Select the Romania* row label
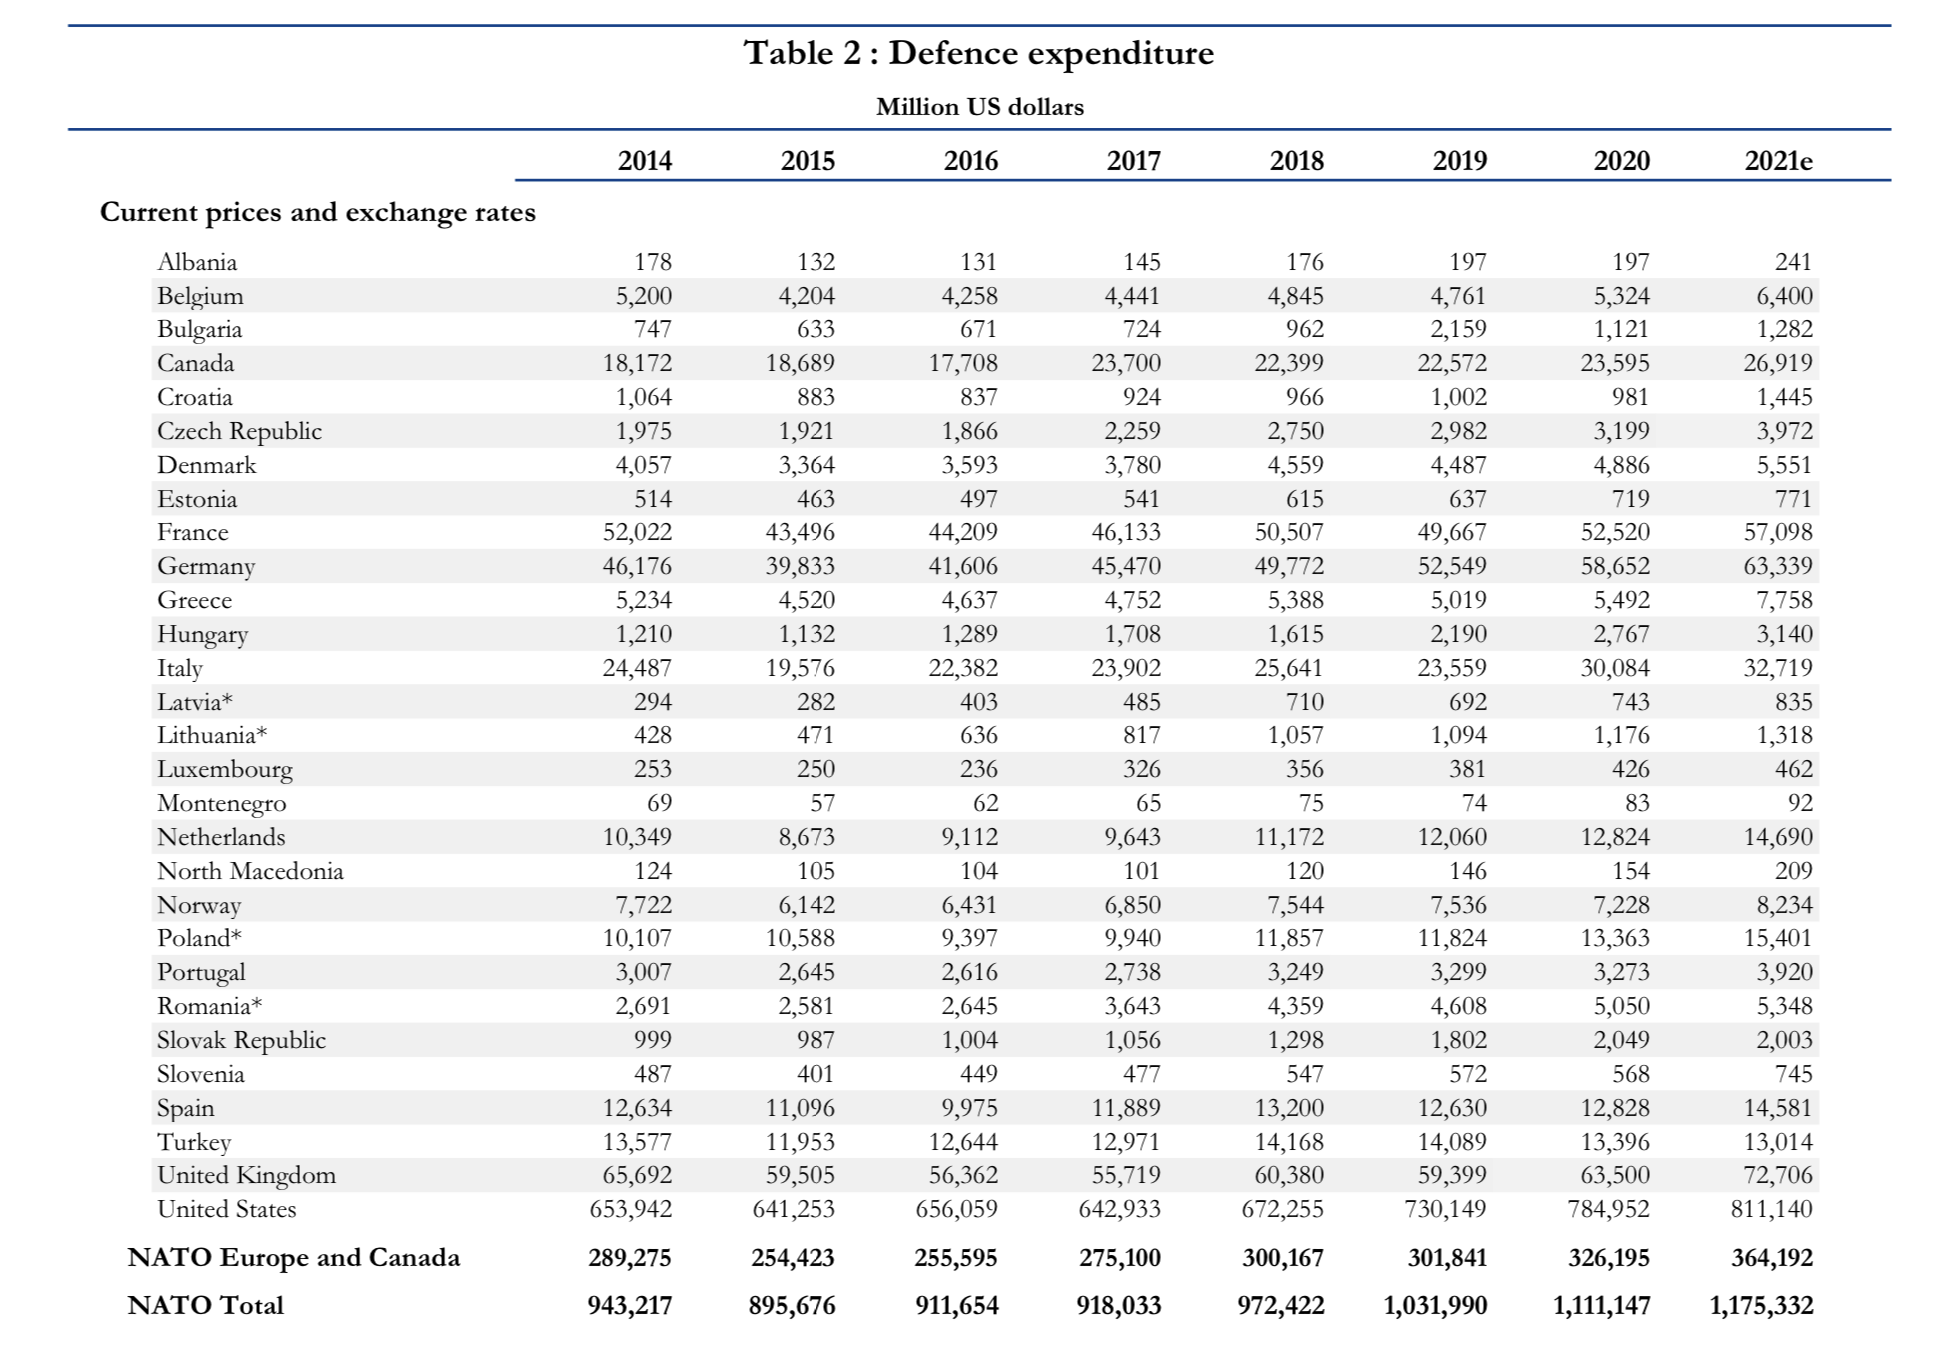Screen dimensions: 1937x1350 point(209,1006)
